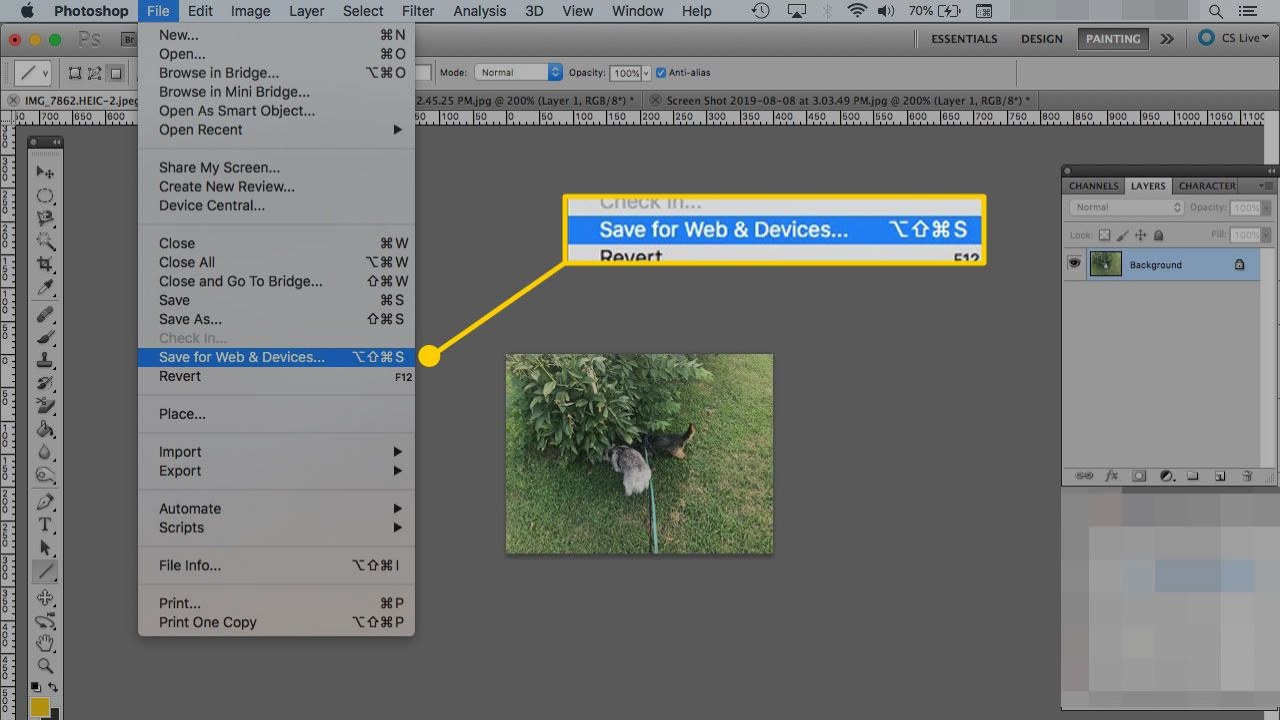Viewport: 1280px width, 720px height.
Task: Select the Hand tool
Action: point(45,643)
